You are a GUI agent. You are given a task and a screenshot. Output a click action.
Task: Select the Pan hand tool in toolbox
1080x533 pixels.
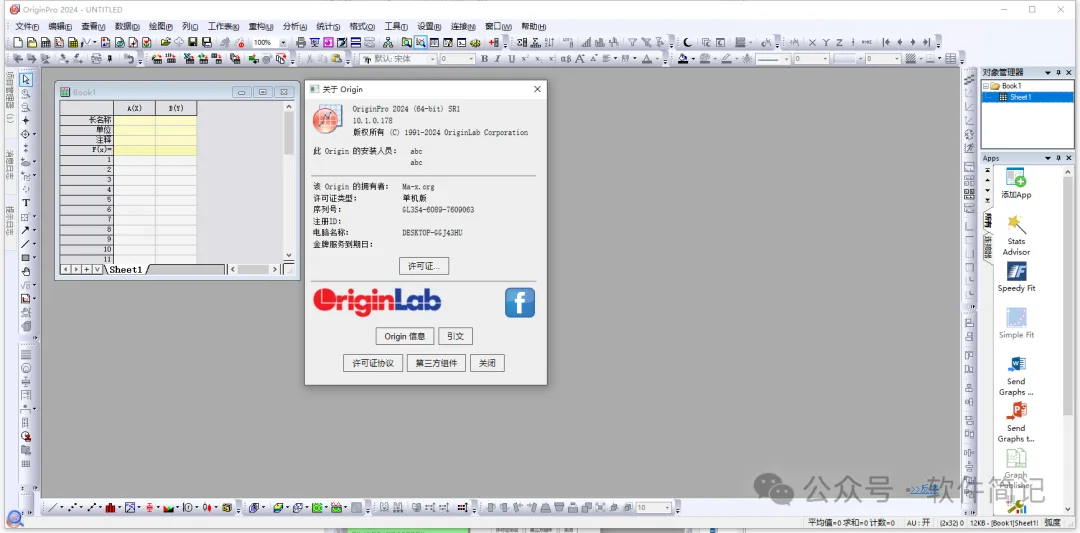point(26,271)
